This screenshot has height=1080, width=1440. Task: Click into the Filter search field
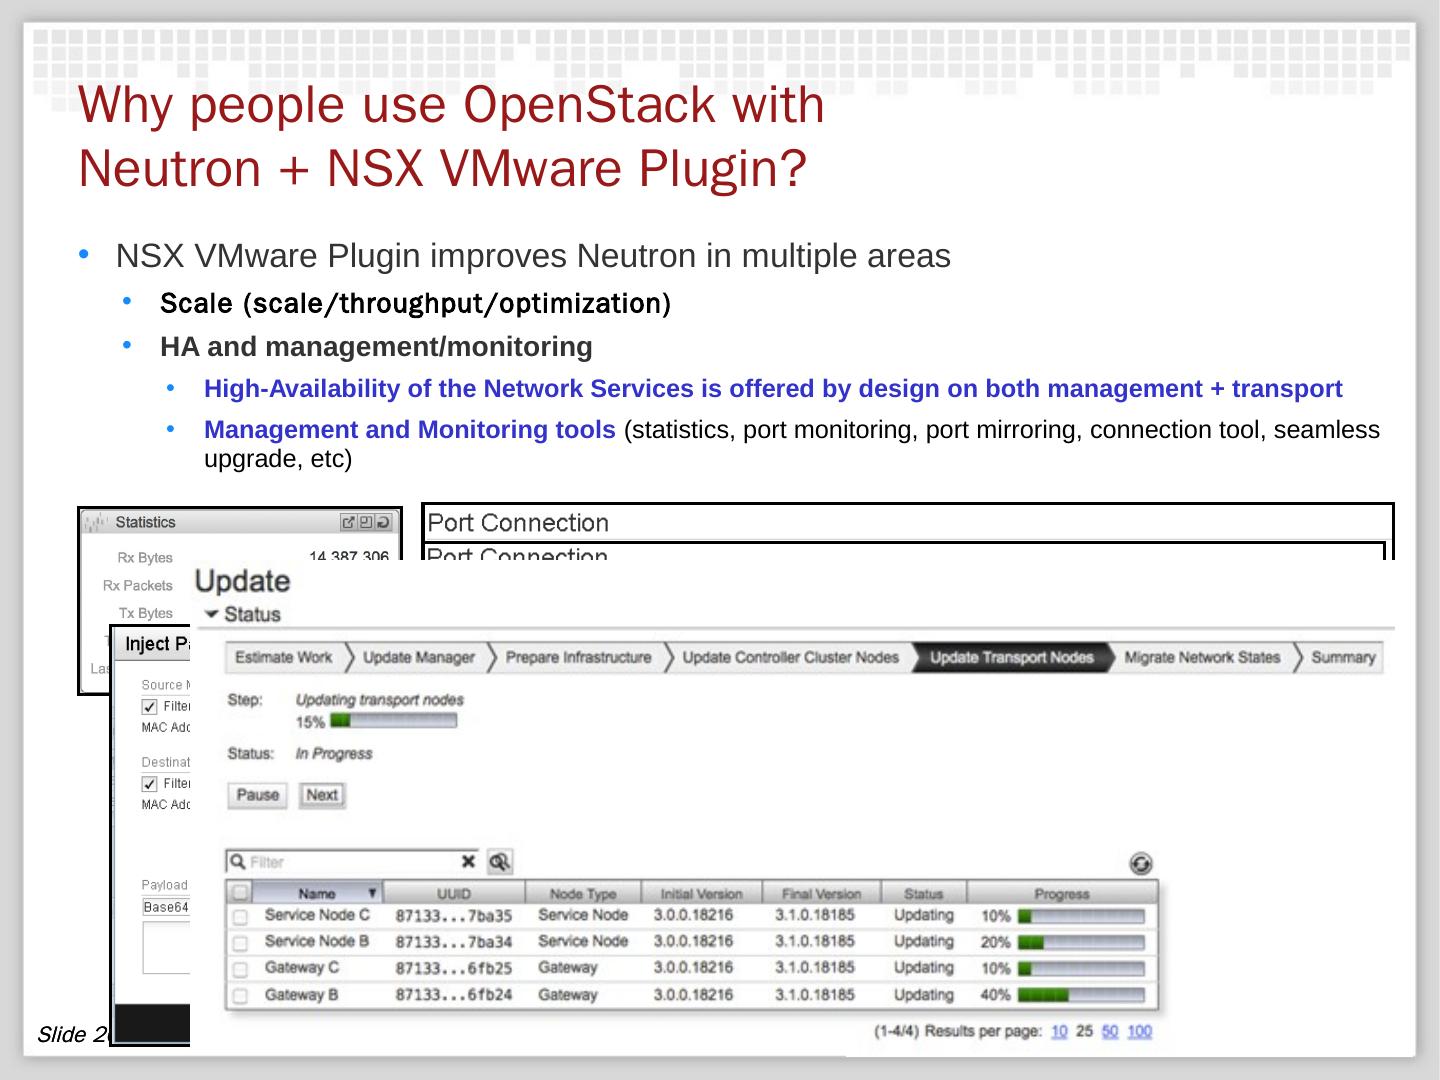(x=352, y=861)
